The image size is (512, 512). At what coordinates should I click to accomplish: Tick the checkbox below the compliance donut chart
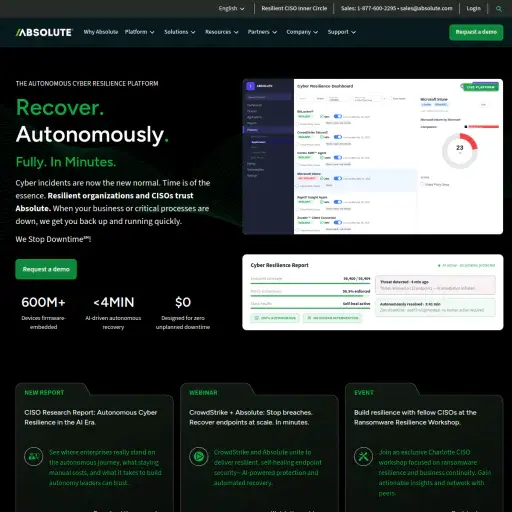point(422,184)
